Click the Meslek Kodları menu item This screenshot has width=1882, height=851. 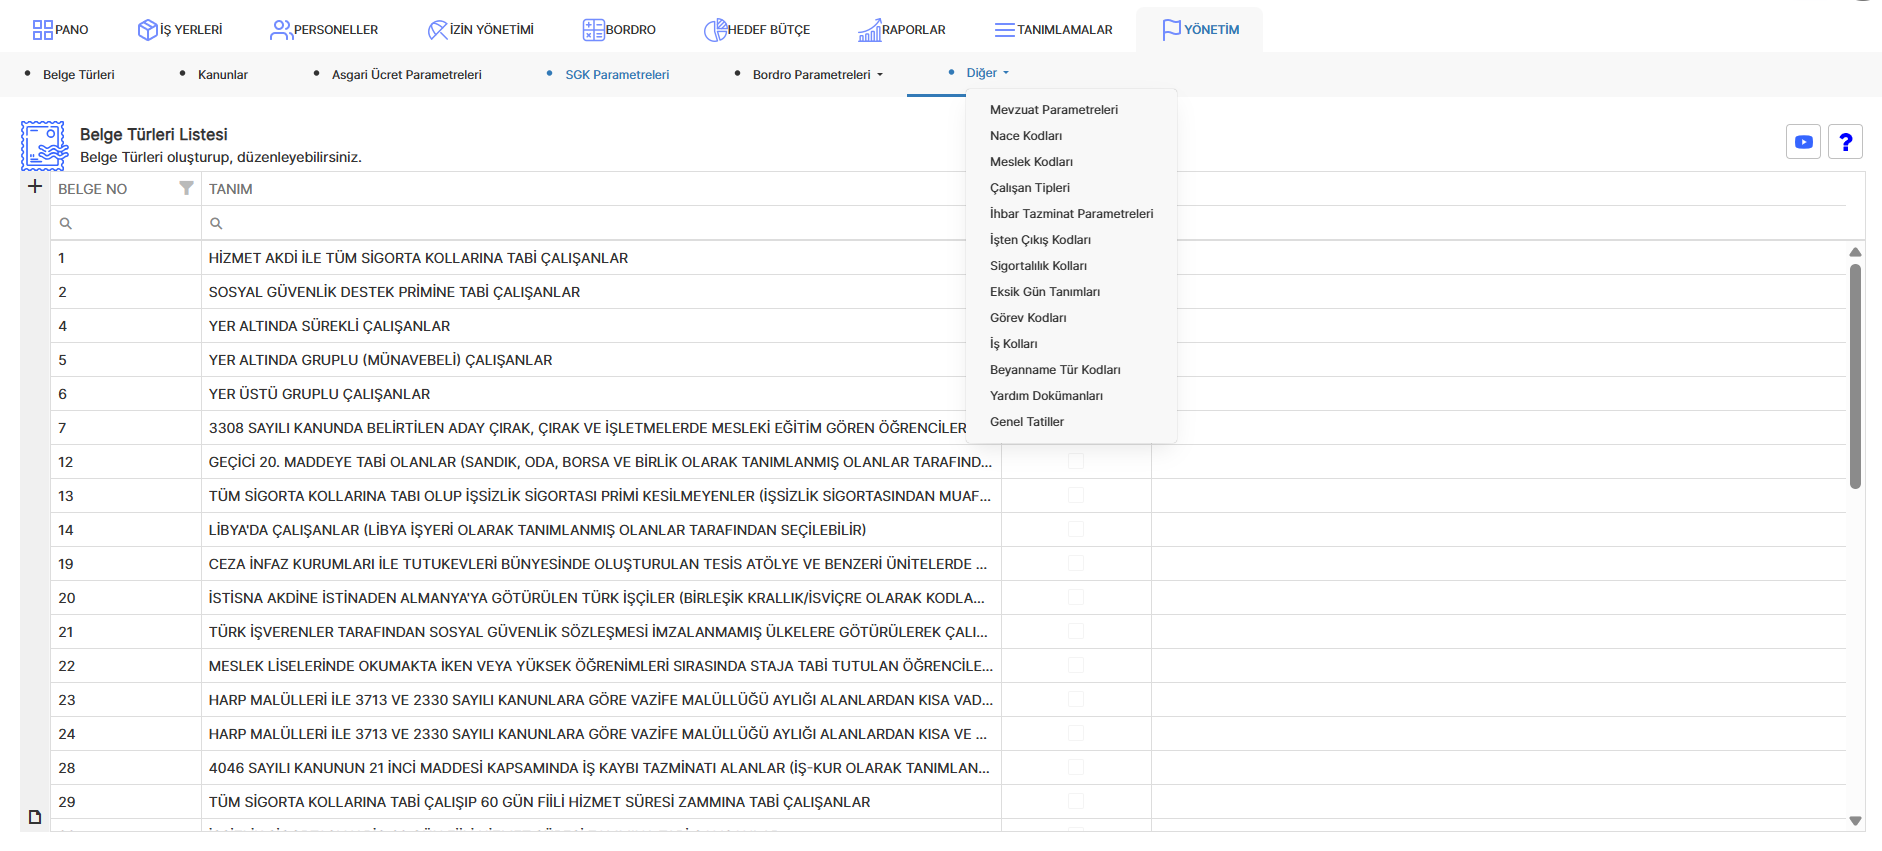[x=1031, y=162]
